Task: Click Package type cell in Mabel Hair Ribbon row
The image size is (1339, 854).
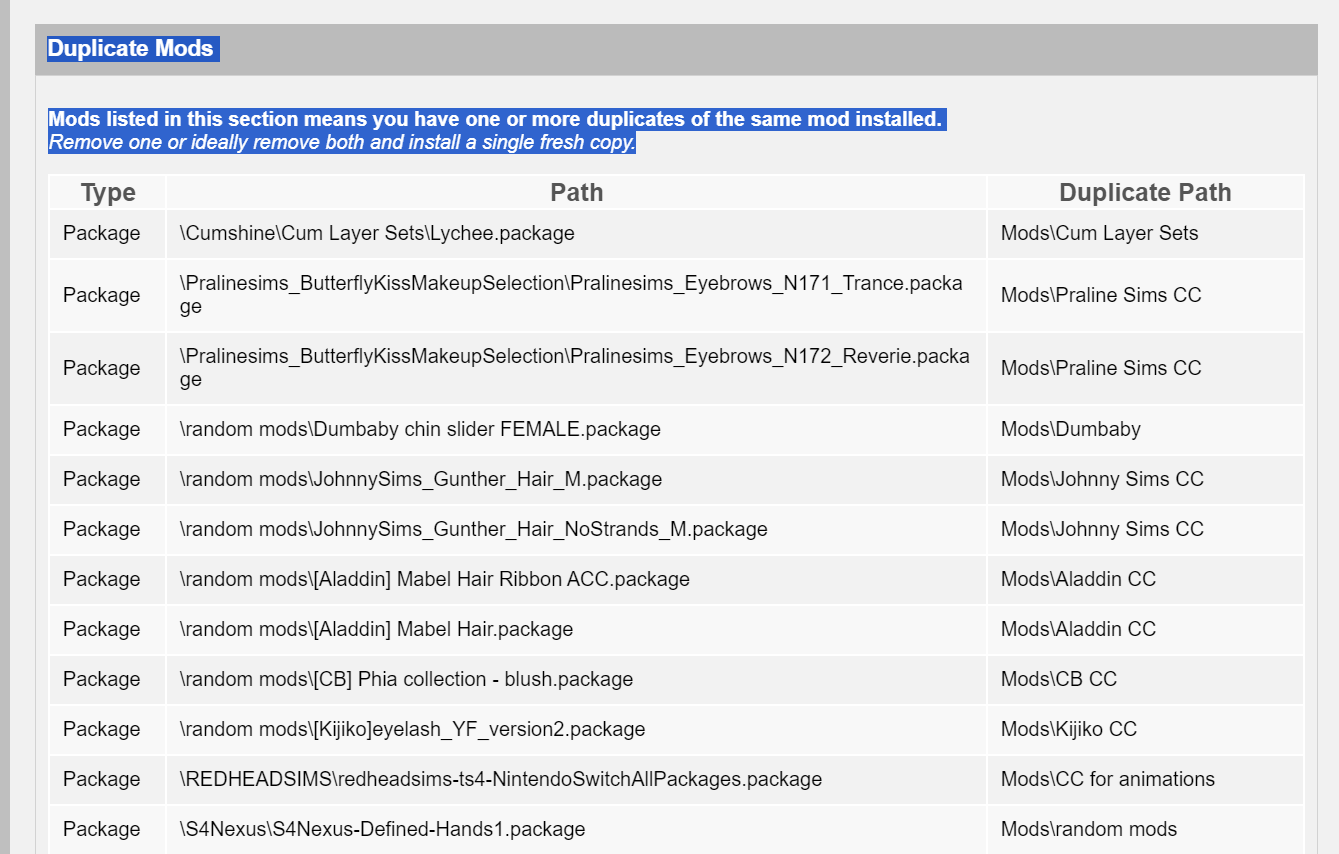Action: [108, 579]
